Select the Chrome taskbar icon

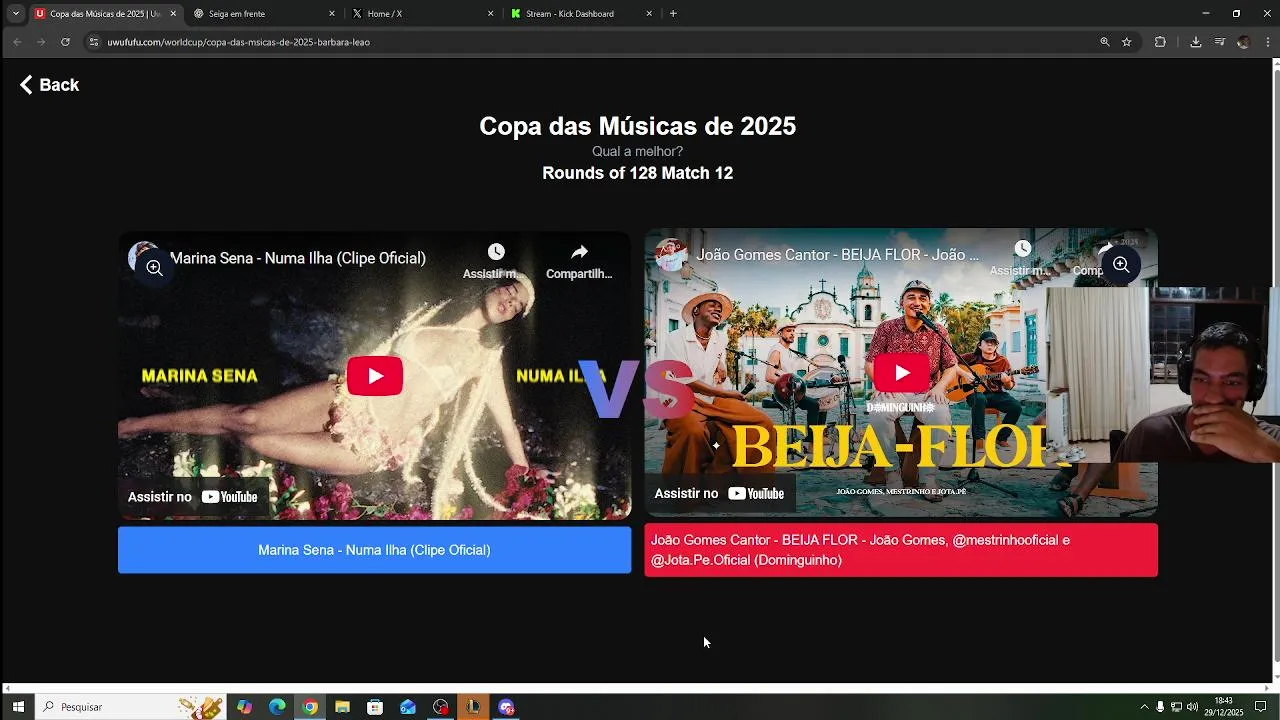tap(310, 707)
